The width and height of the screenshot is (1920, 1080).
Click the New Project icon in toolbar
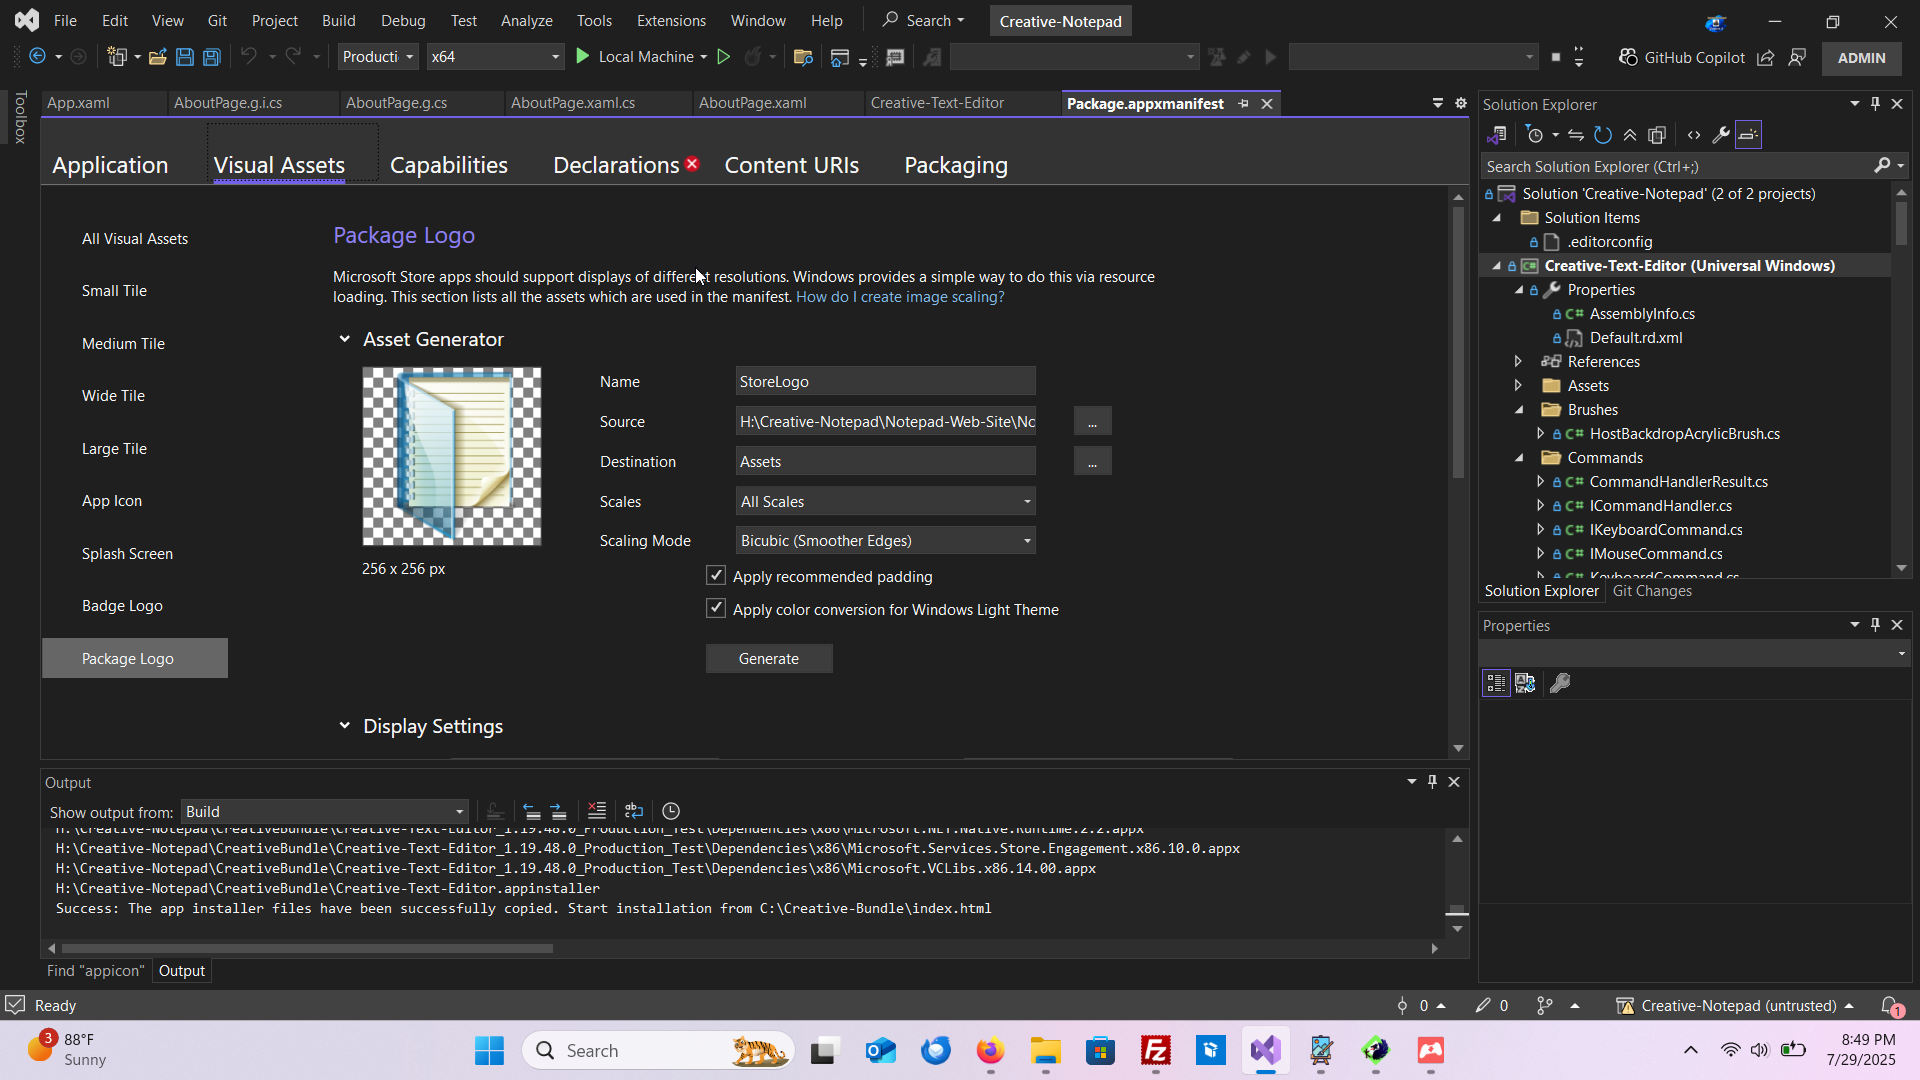[x=116, y=57]
